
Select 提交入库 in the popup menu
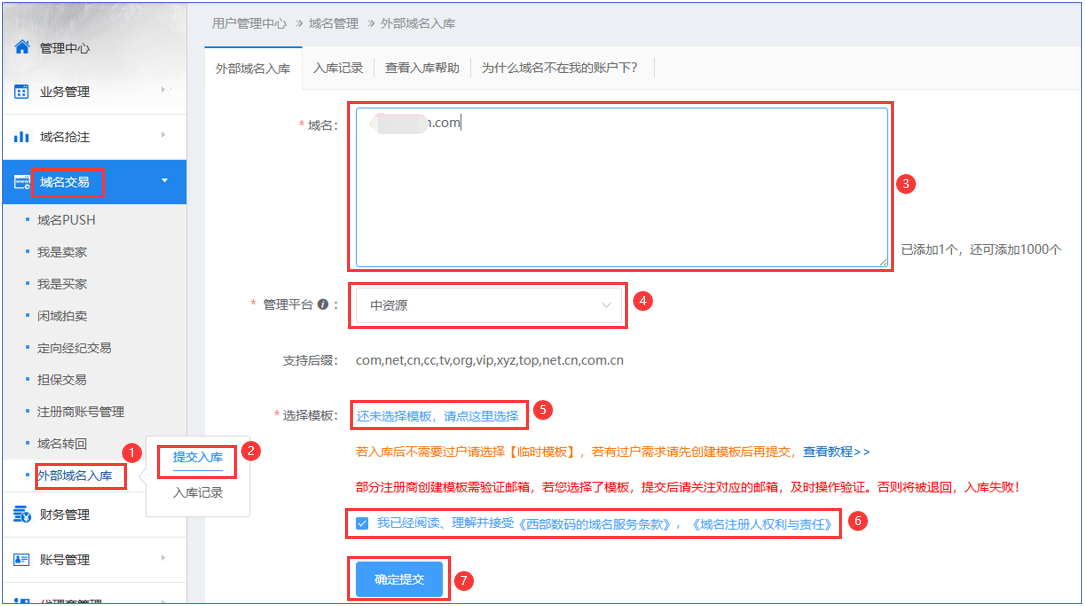pyautogui.click(x=197, y=458)
